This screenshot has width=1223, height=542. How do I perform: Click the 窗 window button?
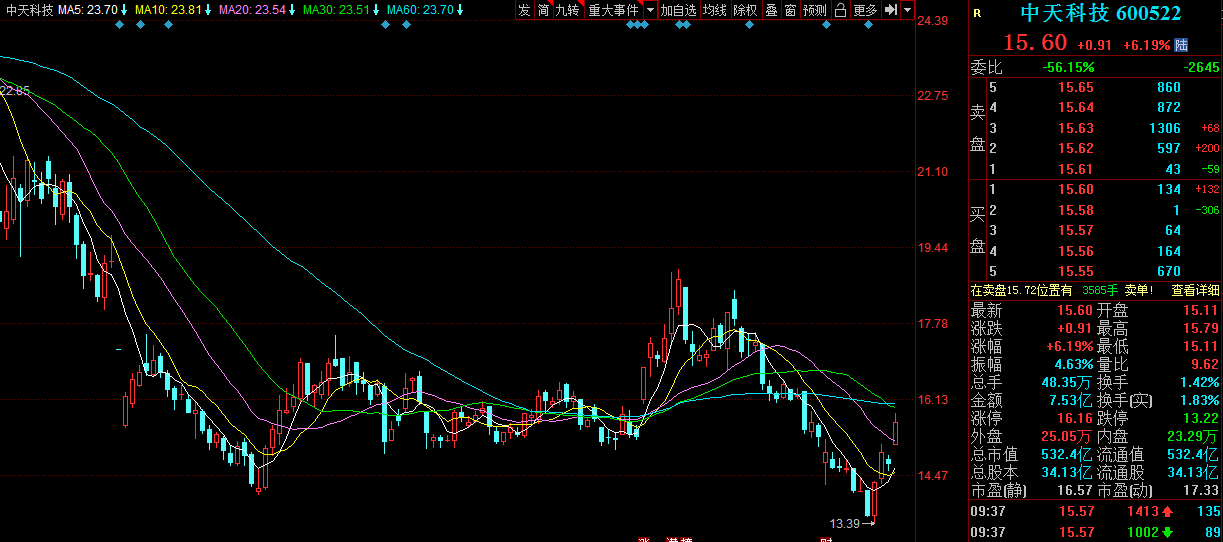(x=790, y=10)
